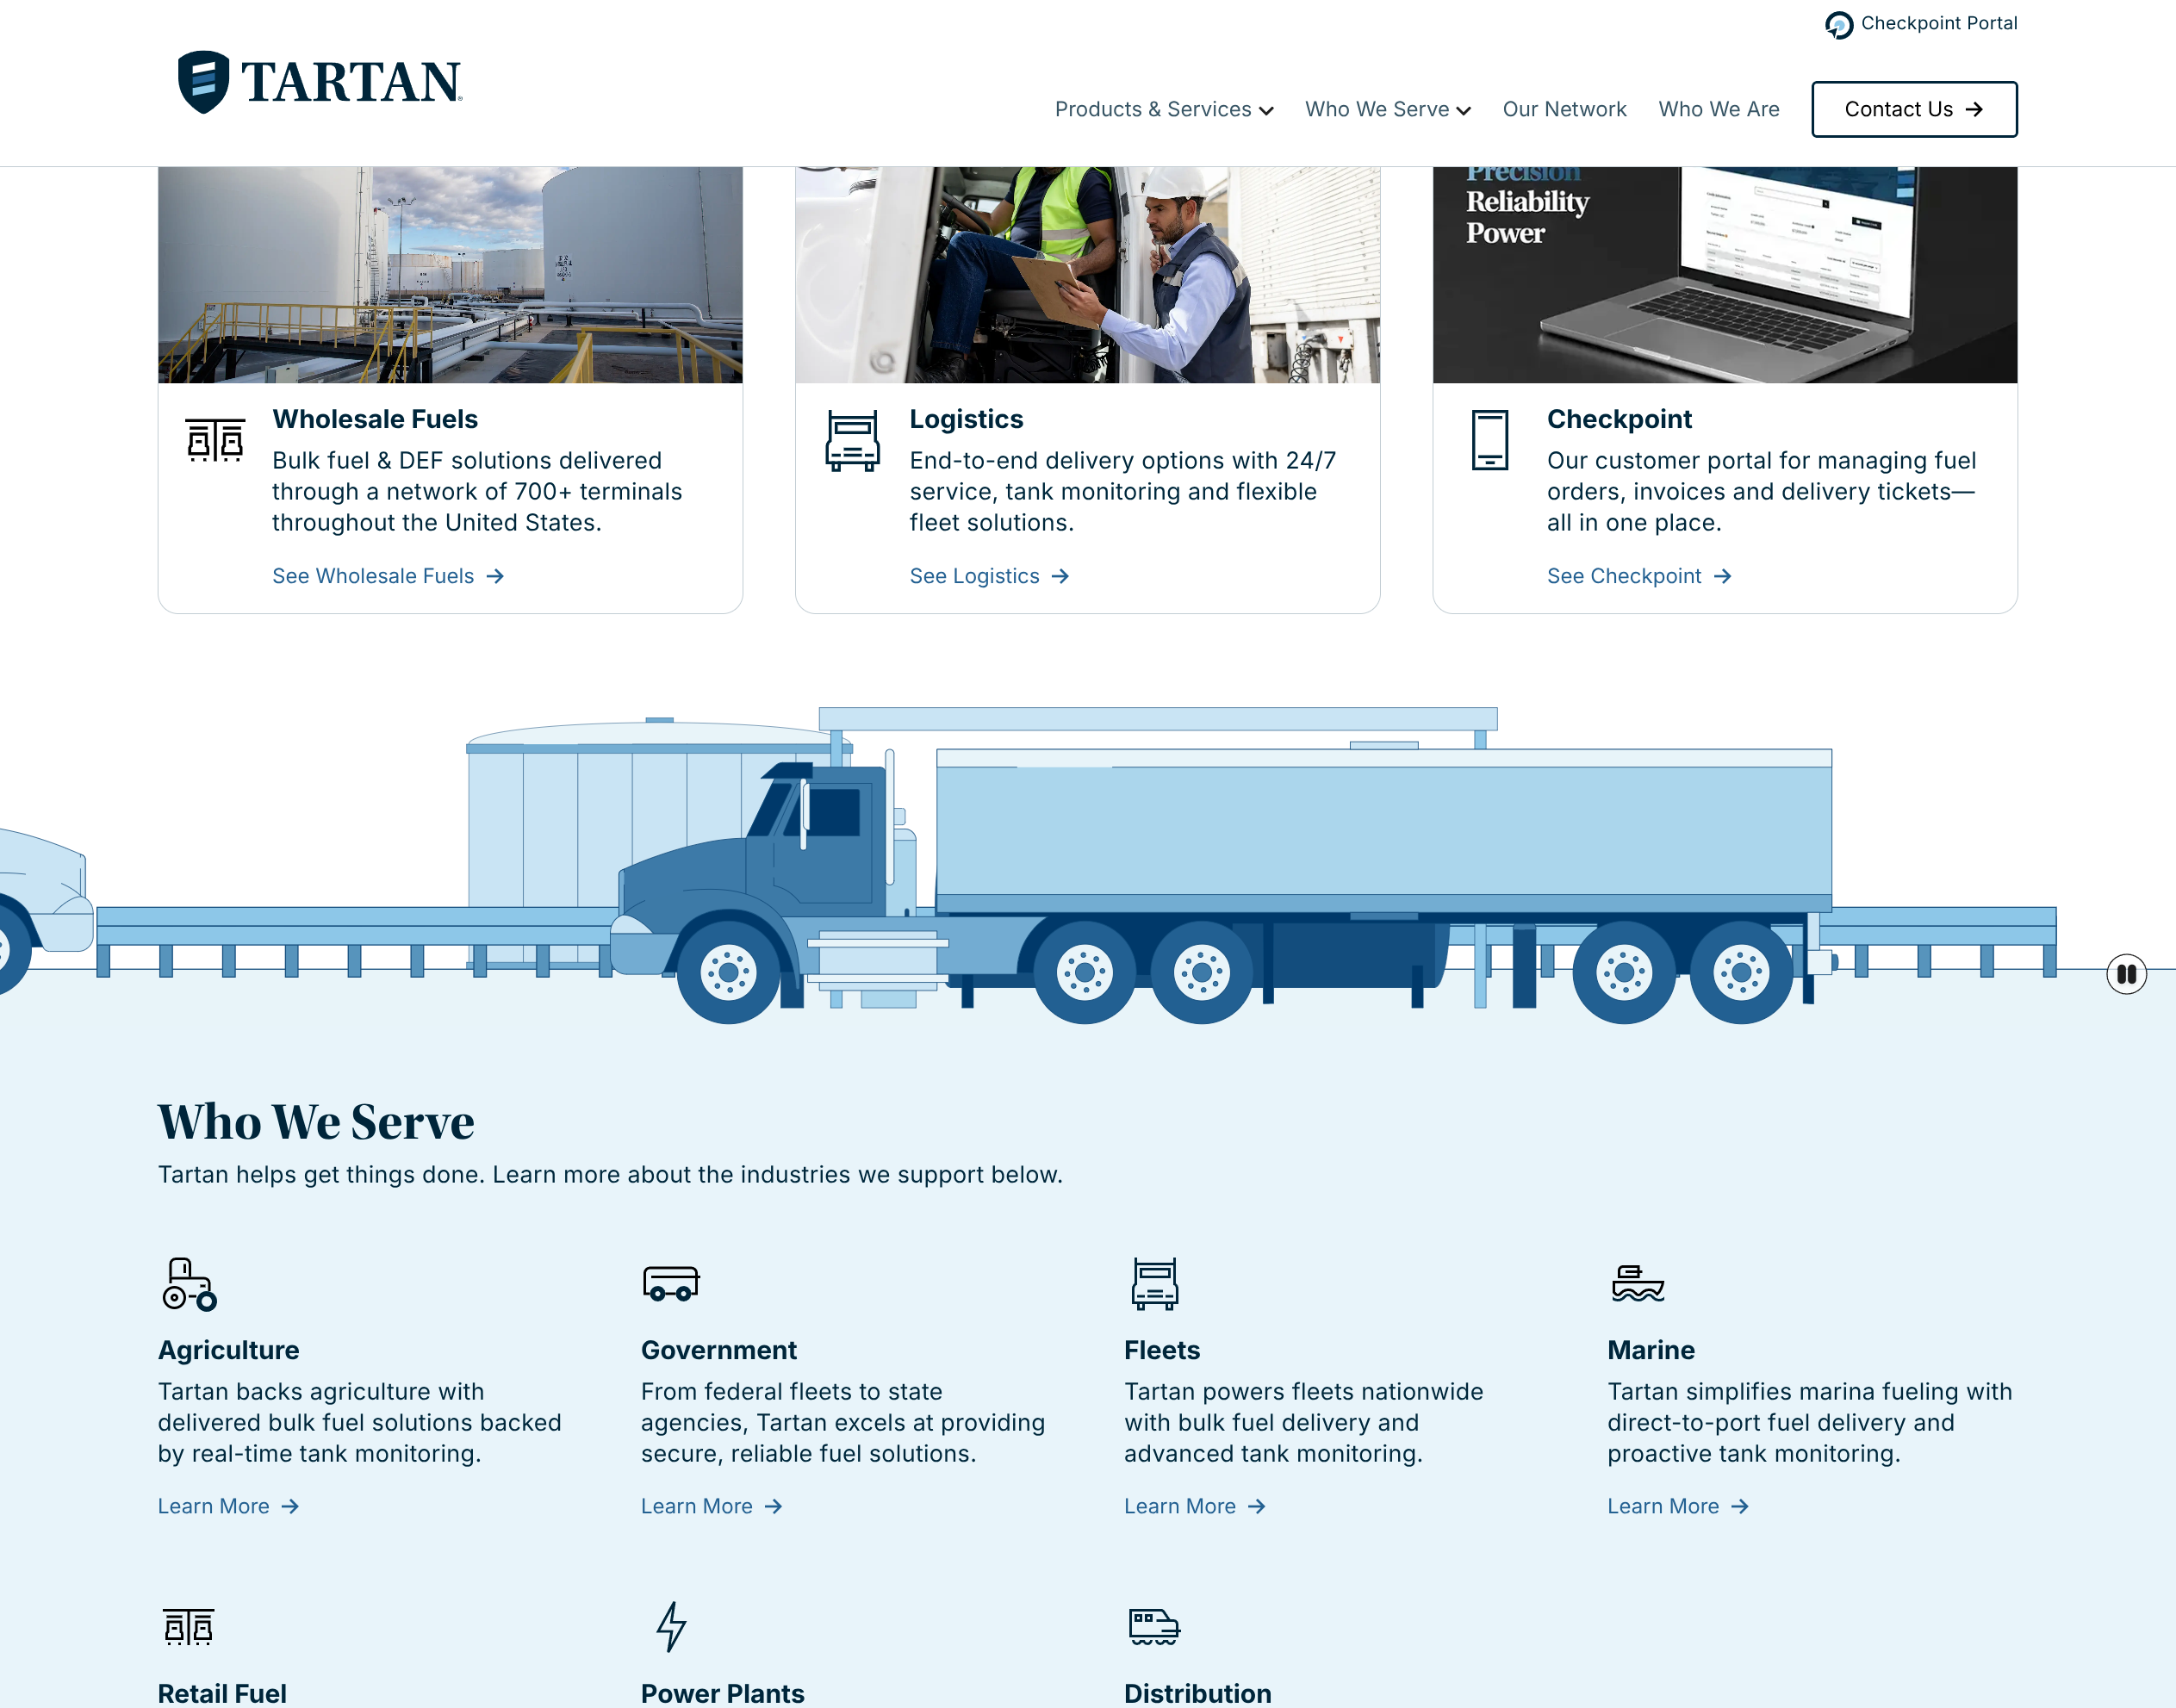The image size is (2176, 1708).
Task: Follow the See Wholesale Fuels link
Action: (388, 576)
